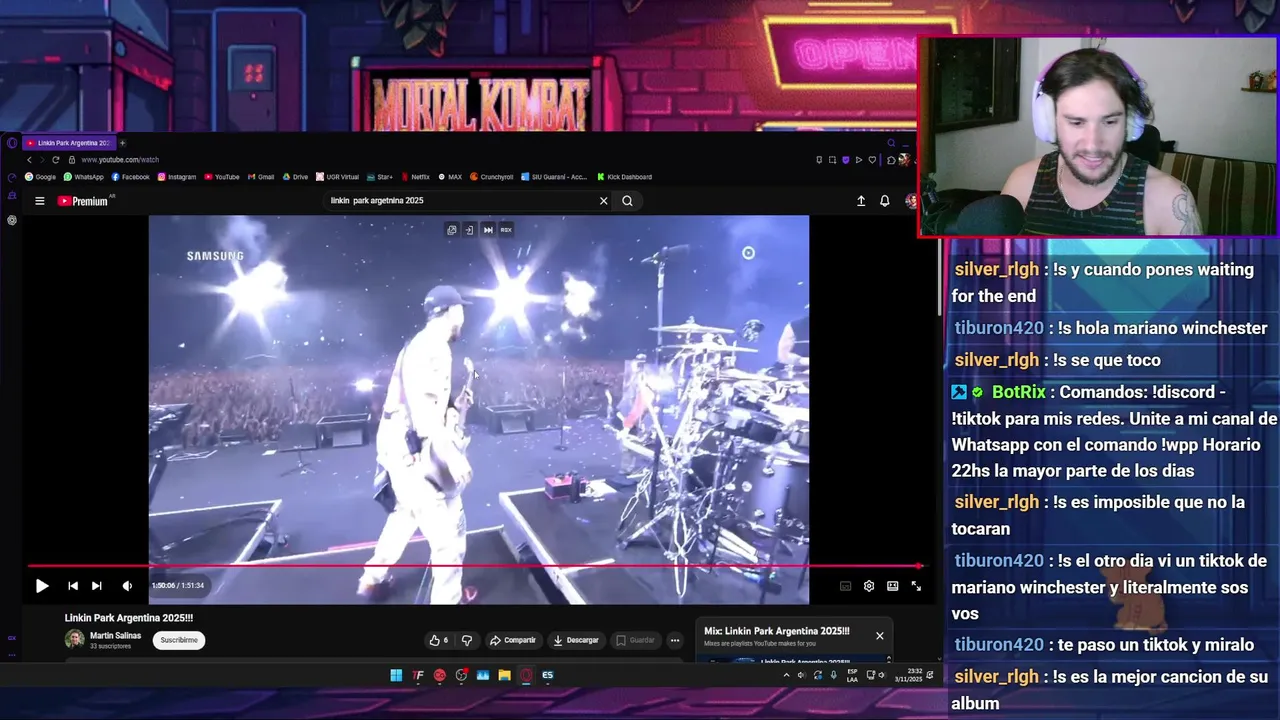Go back in the browser
The height and width of the screenshot is (720, 1280).
[29, 160]
